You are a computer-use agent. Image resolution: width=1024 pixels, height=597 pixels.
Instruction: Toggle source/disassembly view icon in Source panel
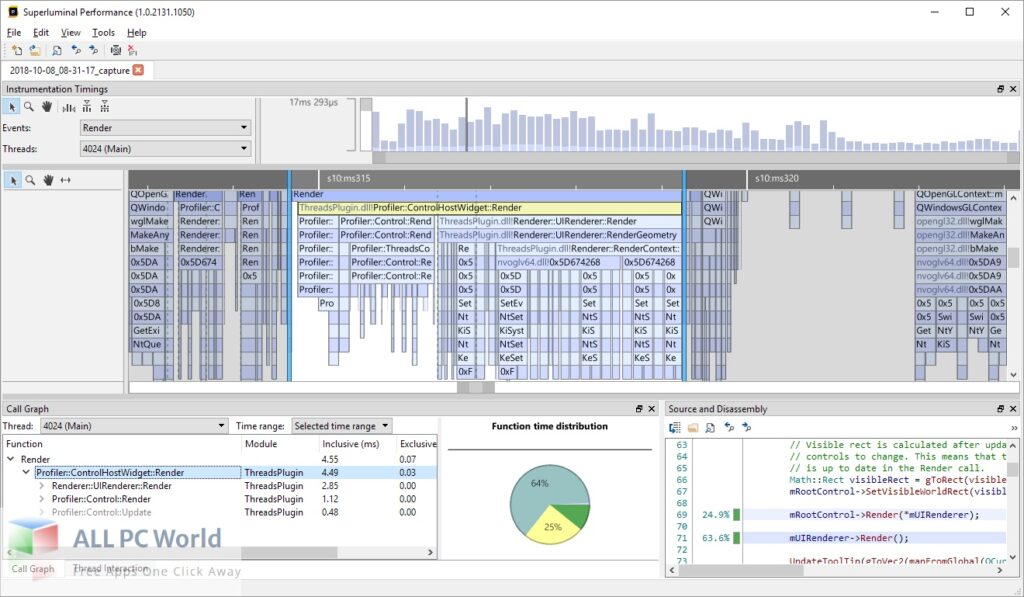[x=675, y=427]
